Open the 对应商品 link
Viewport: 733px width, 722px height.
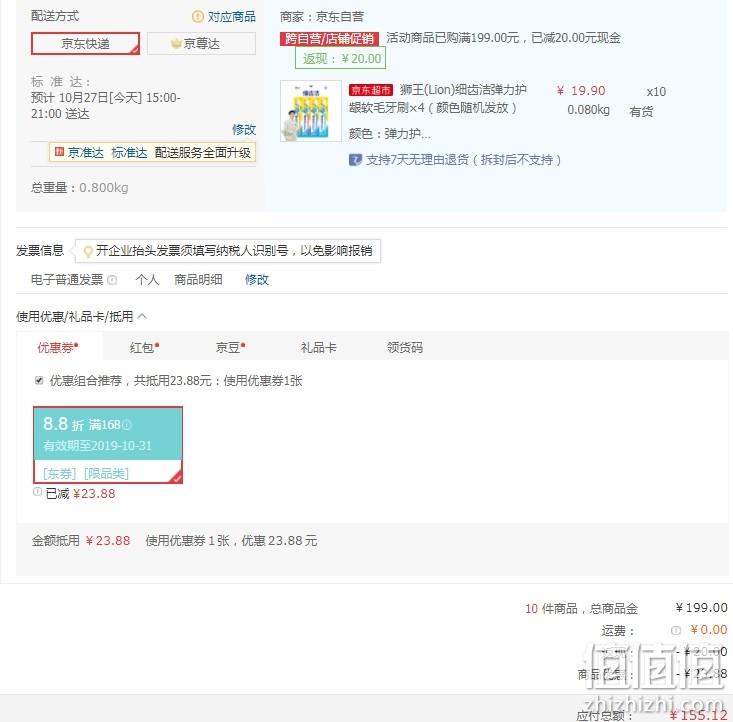231,17
